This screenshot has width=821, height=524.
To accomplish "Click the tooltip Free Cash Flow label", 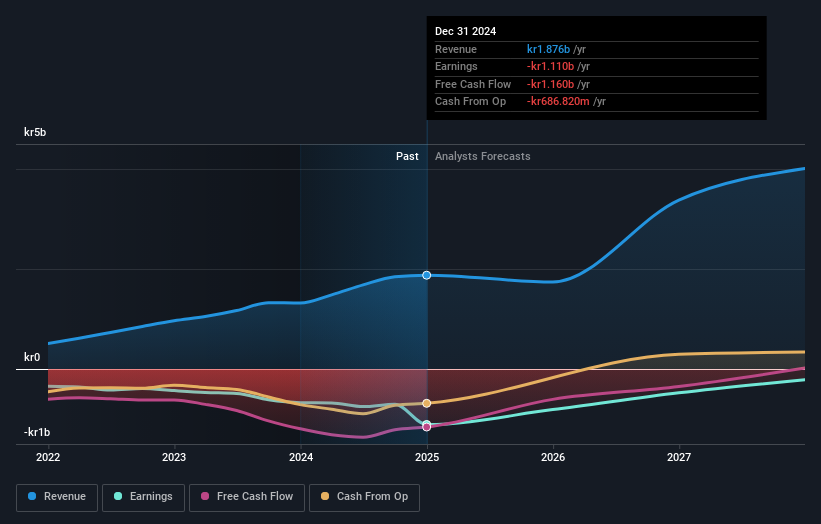I will pyautogui.click(x=473, y=84).
